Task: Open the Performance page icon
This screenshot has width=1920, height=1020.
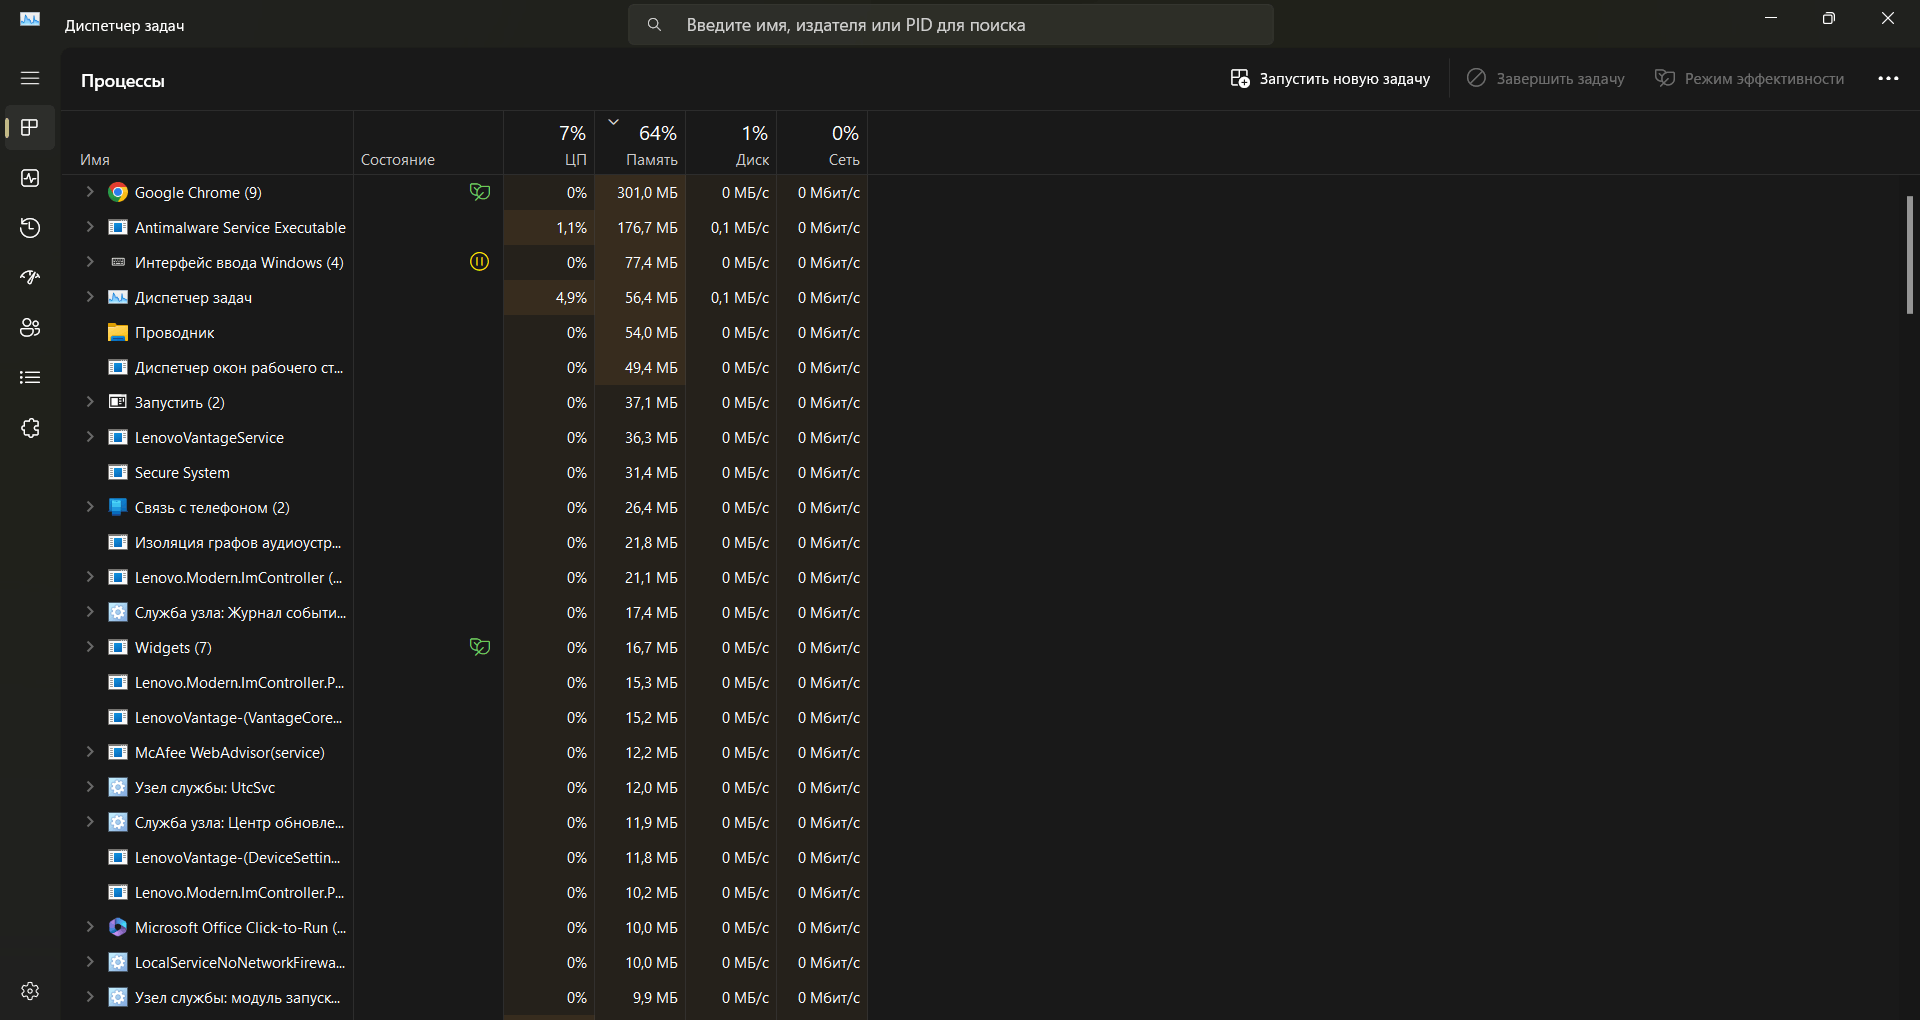Action: pyautogui.click(x=30, y=178)
